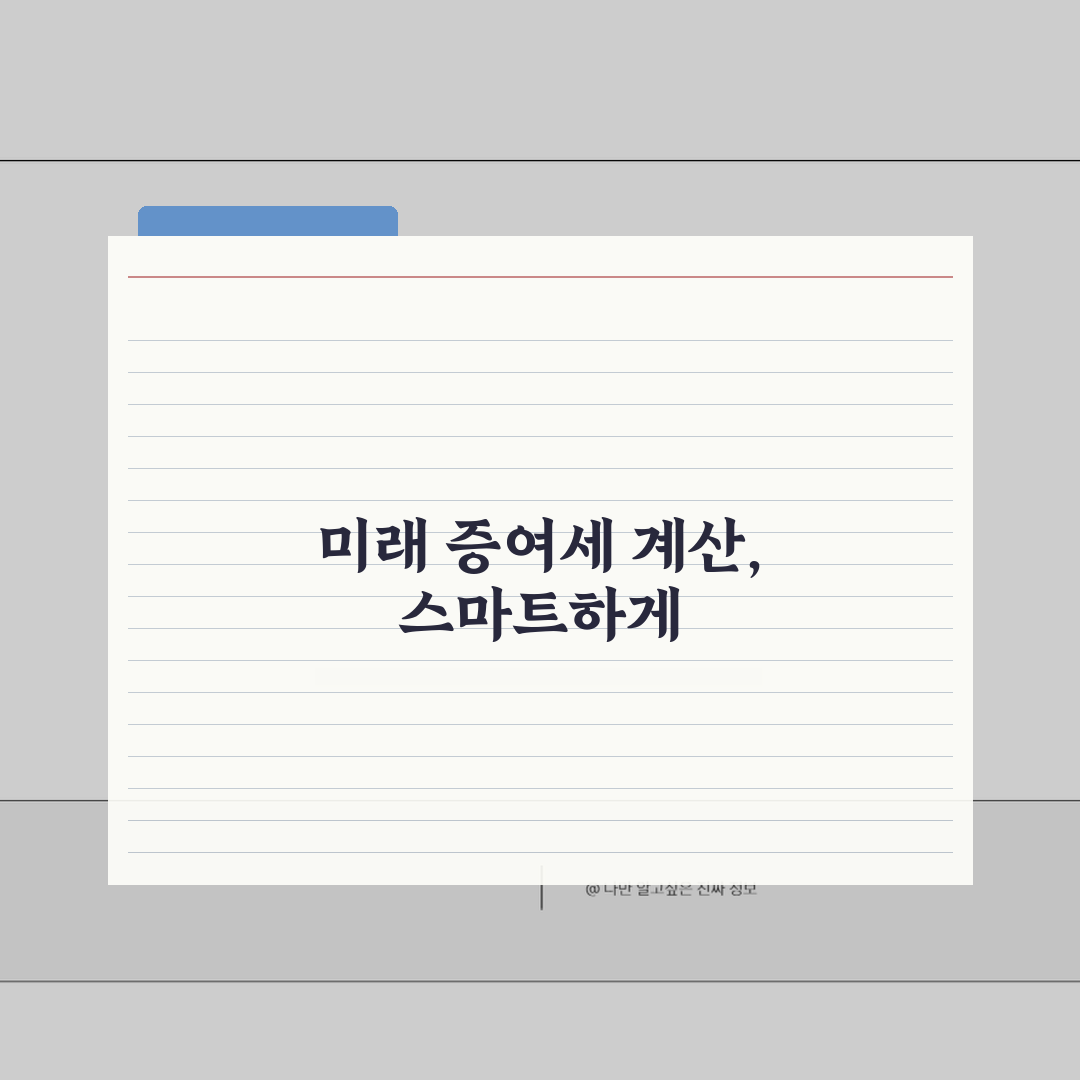Select the blue folder tab above the note card
This screenshot has width=1080, height=1080.
tap(268, 221)
